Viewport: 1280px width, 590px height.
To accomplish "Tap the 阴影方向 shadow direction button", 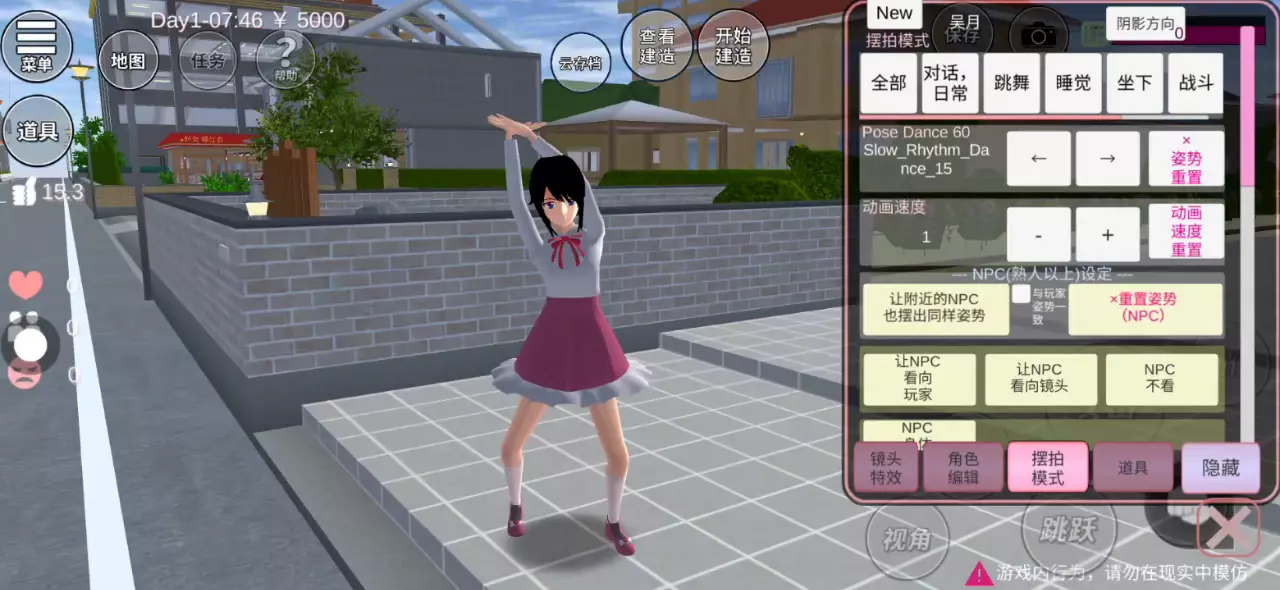I will point(1146,23).
